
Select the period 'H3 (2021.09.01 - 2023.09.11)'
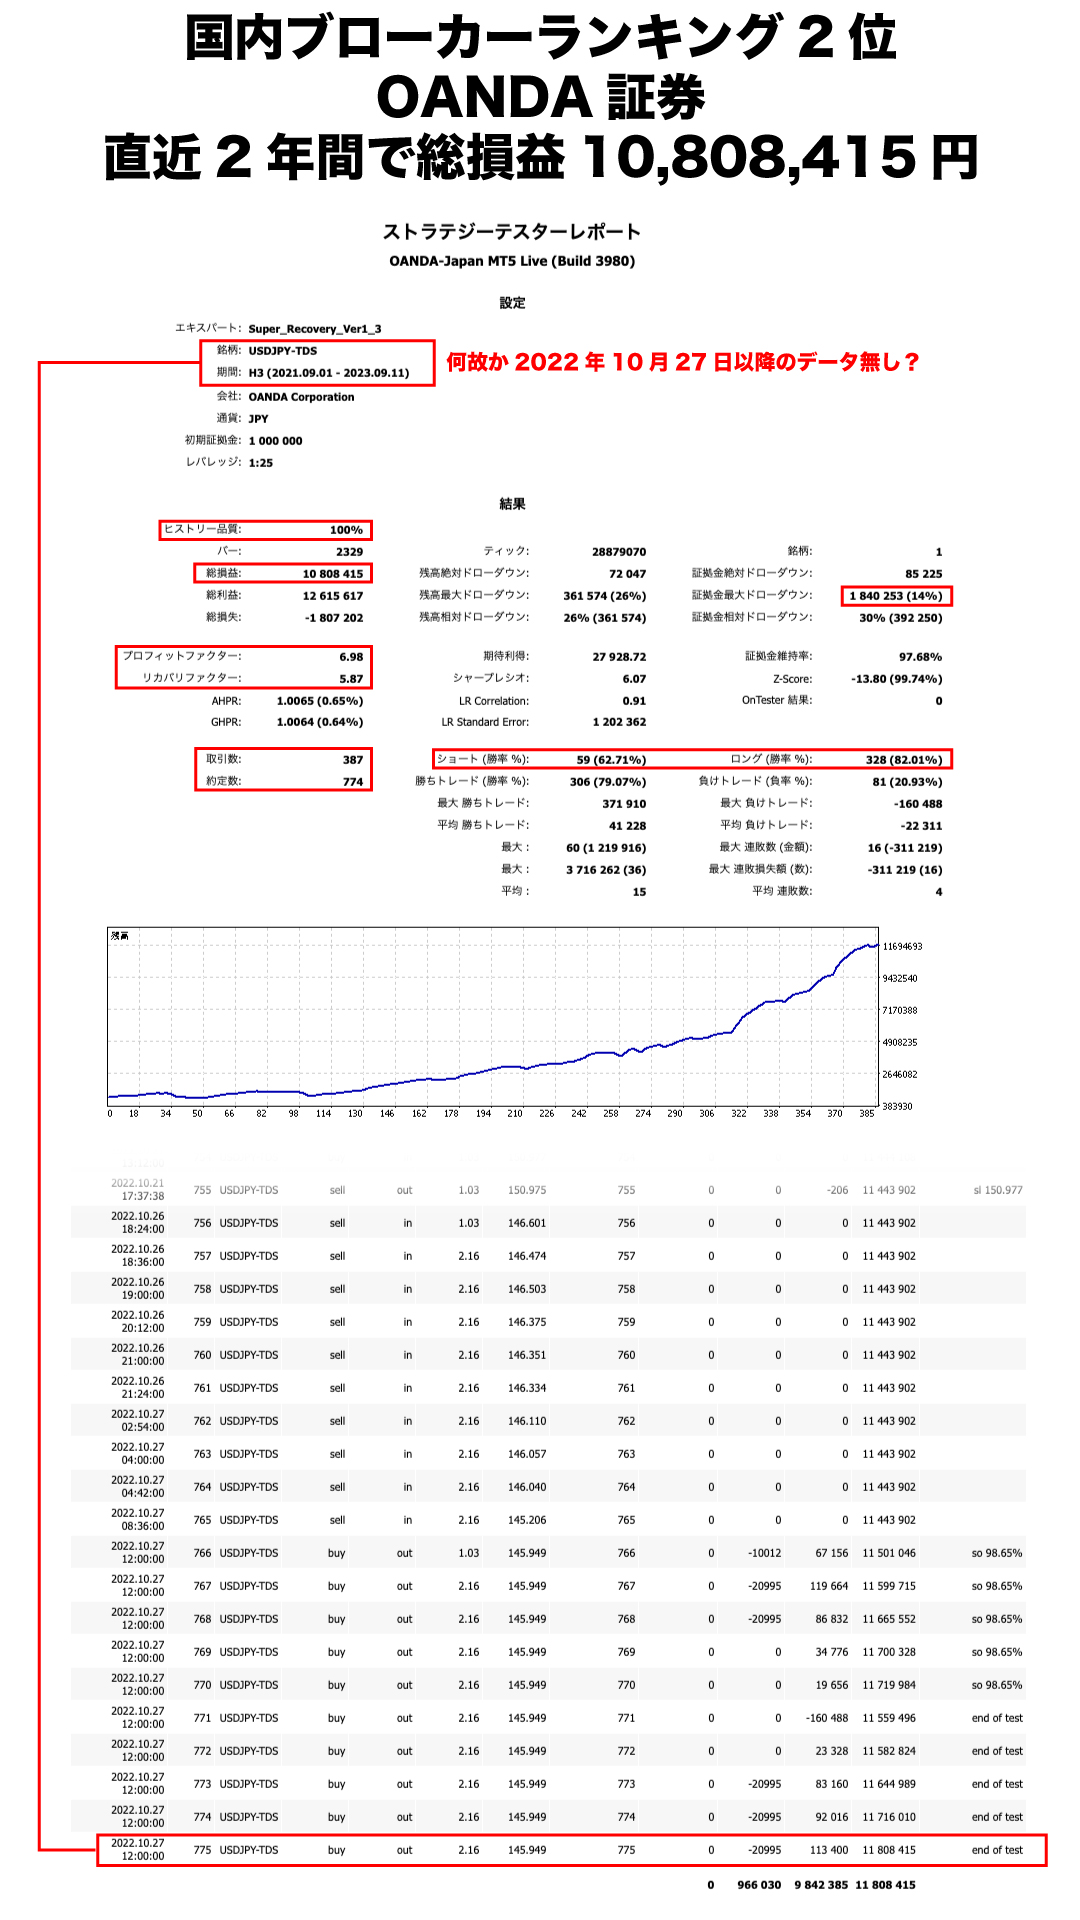point(329,373)
